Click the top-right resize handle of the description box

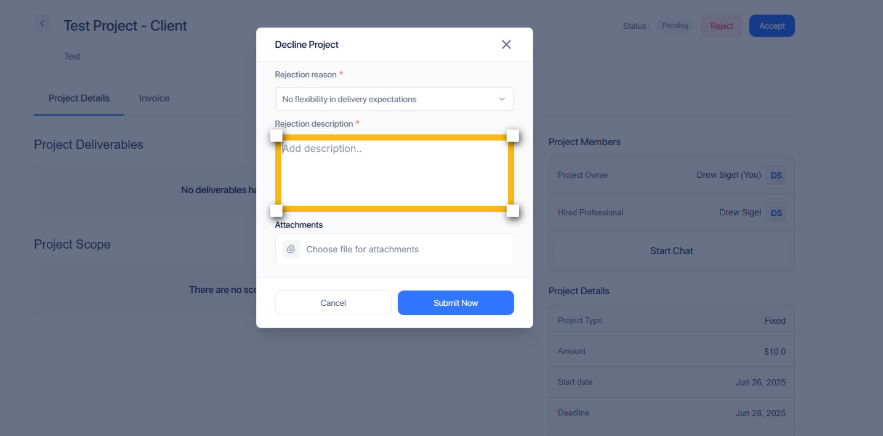(513, 135)
